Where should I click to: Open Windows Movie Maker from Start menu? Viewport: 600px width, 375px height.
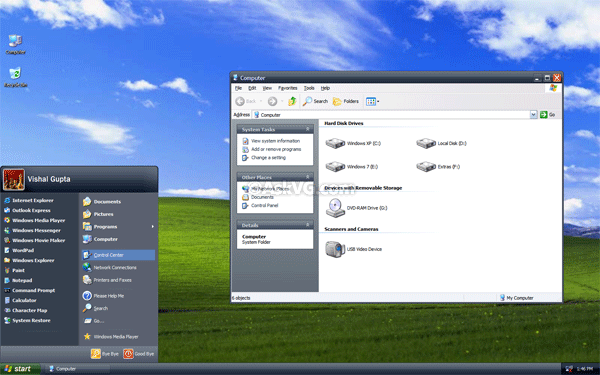tap(34, 240)
